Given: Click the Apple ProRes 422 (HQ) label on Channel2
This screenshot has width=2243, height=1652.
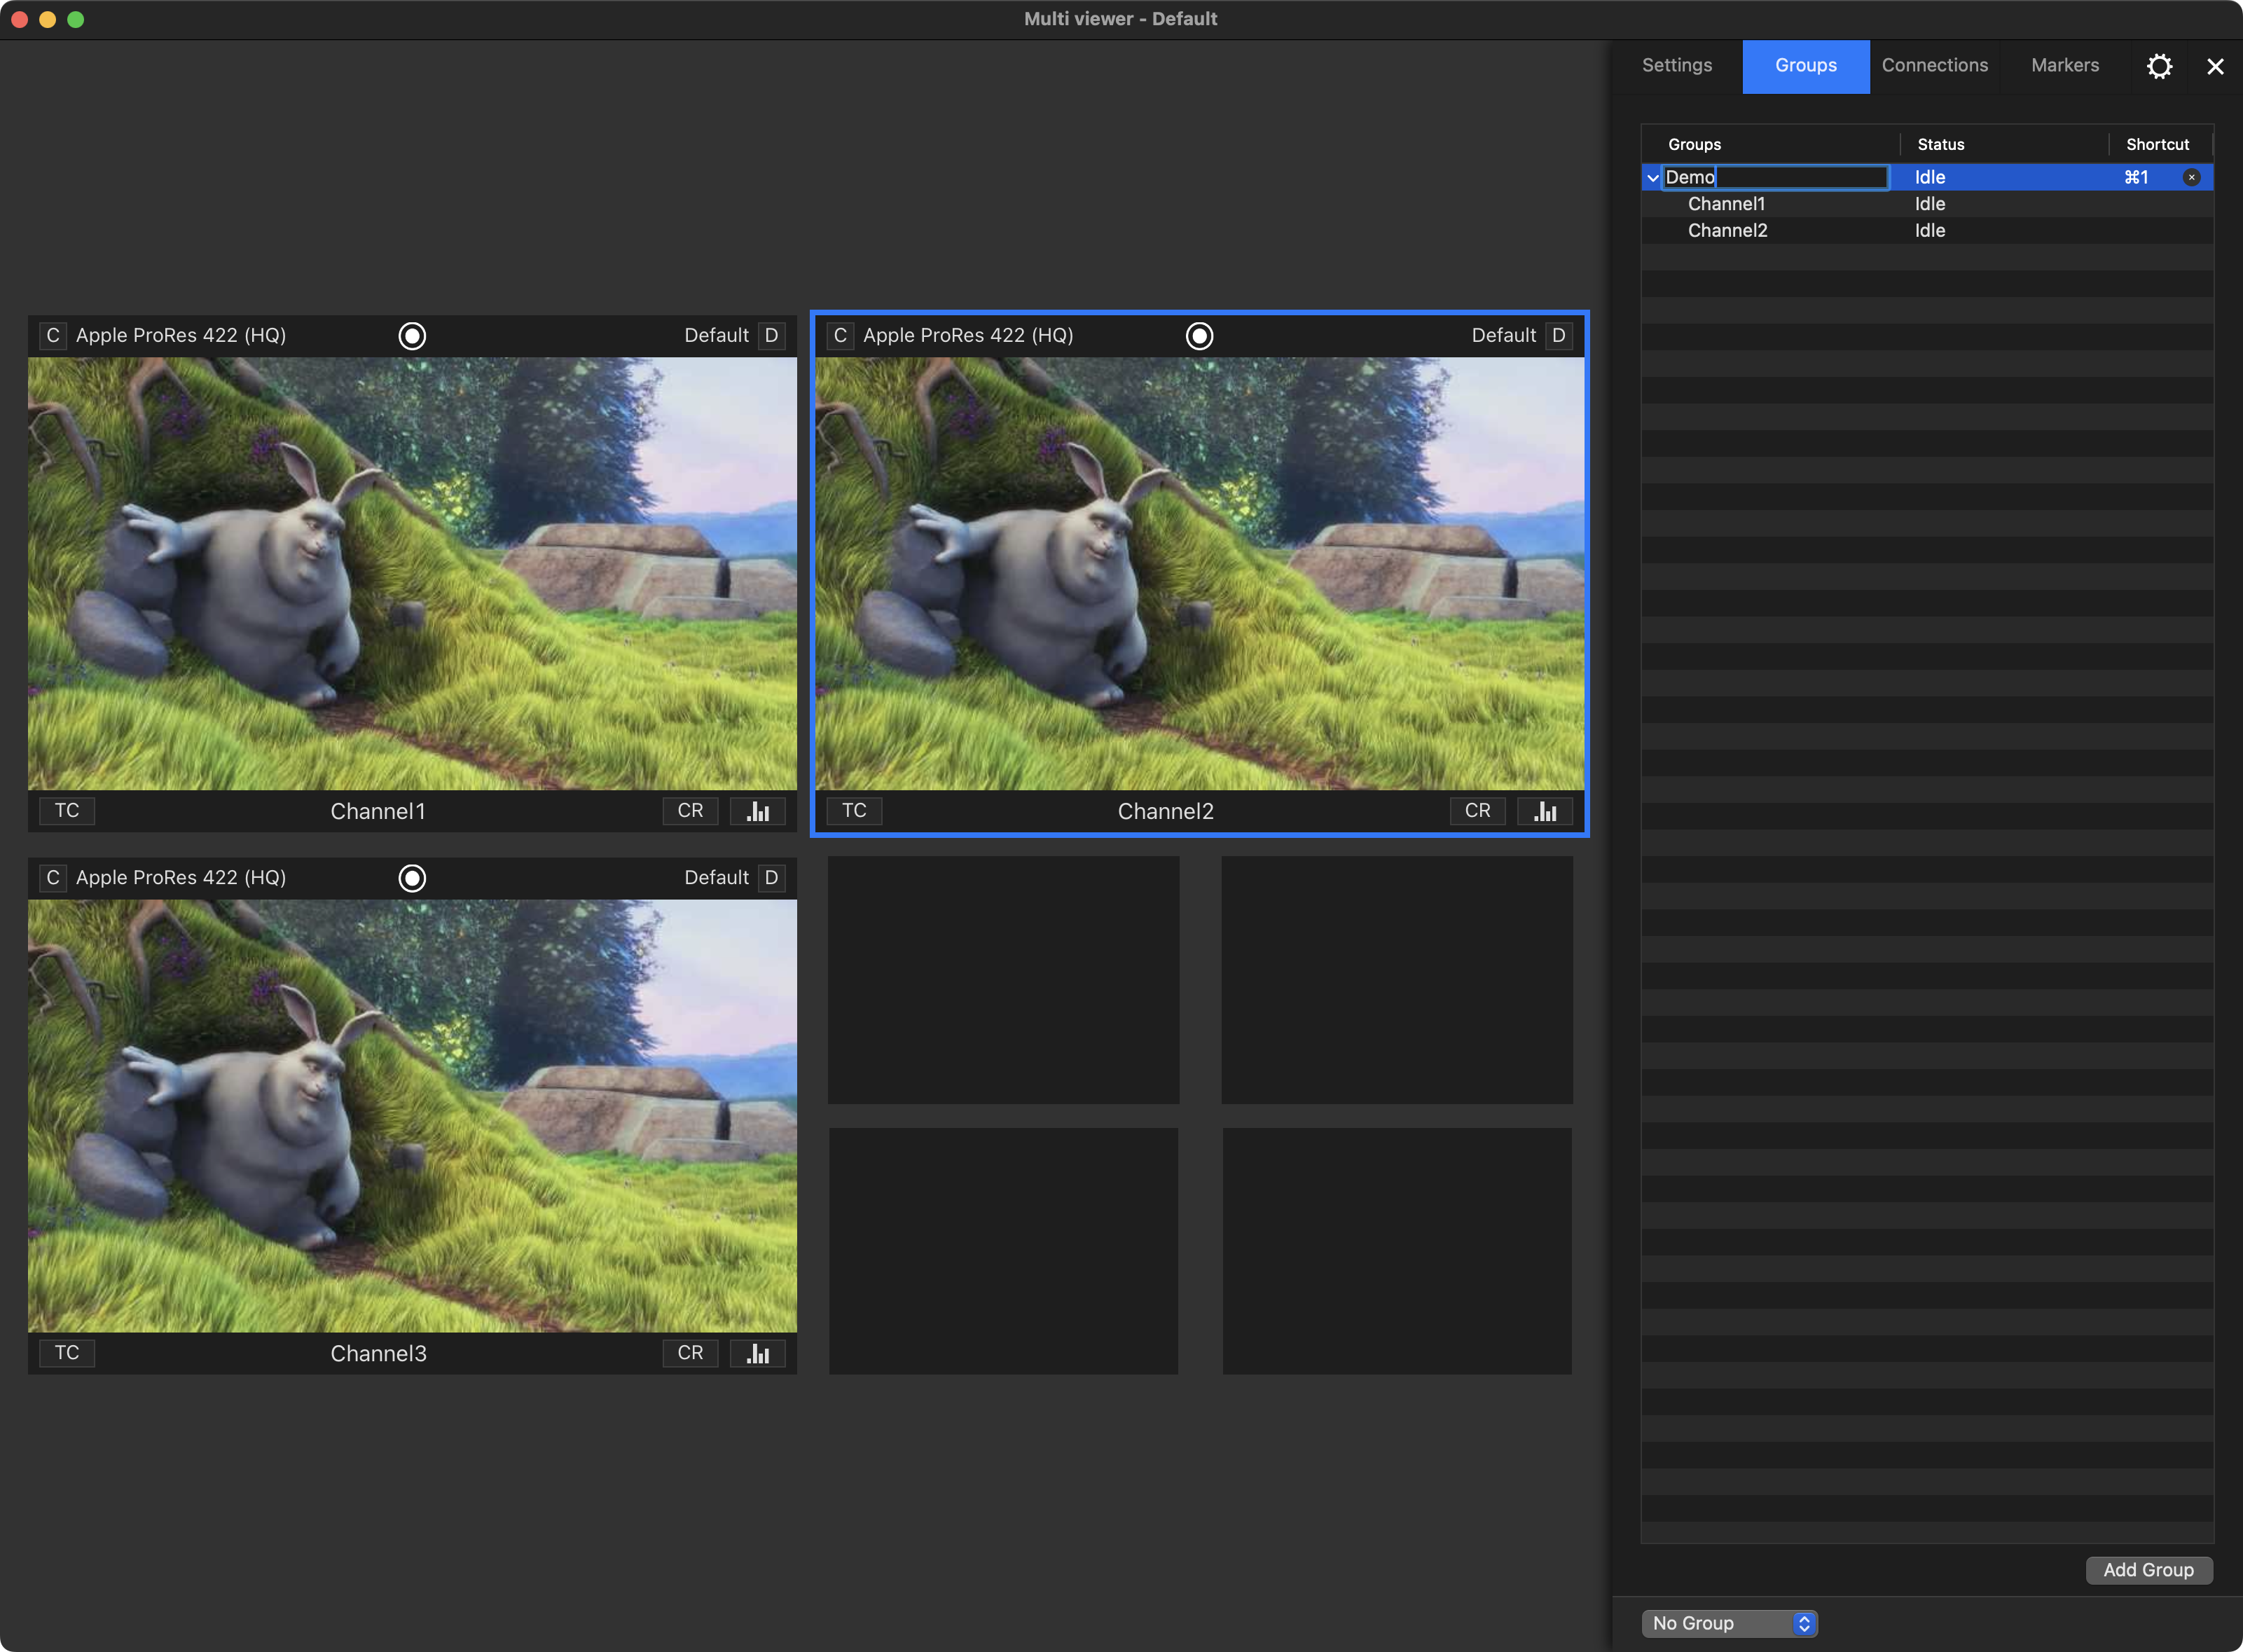Looking at the screenshot, I should tap(968, 336).
